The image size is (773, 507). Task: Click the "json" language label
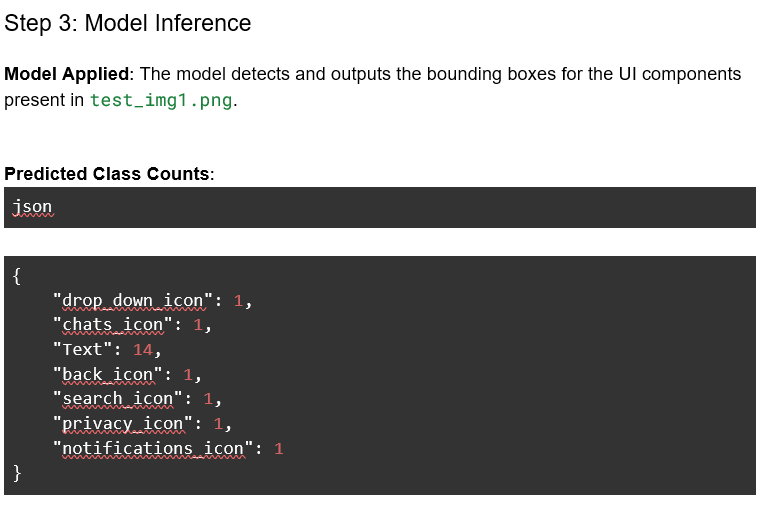tap(32, 207)
